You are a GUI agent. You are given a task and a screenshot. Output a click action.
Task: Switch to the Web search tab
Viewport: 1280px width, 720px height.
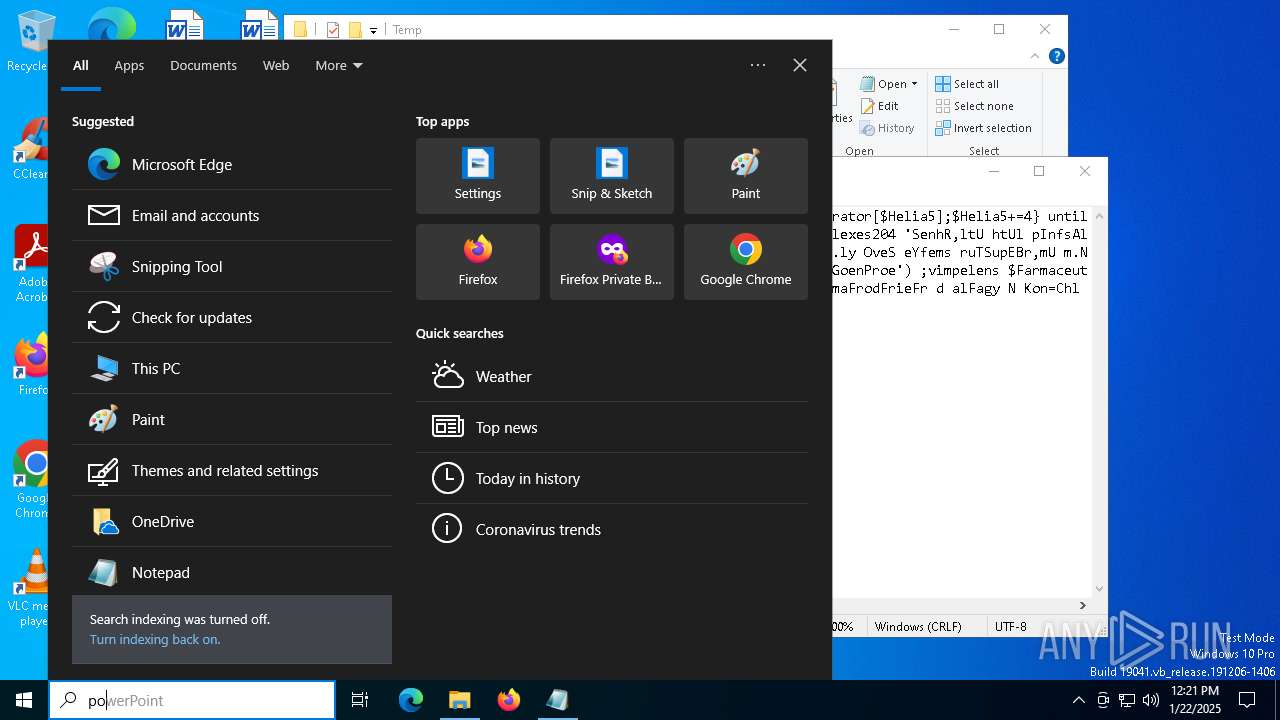click(x=276, y=65)
